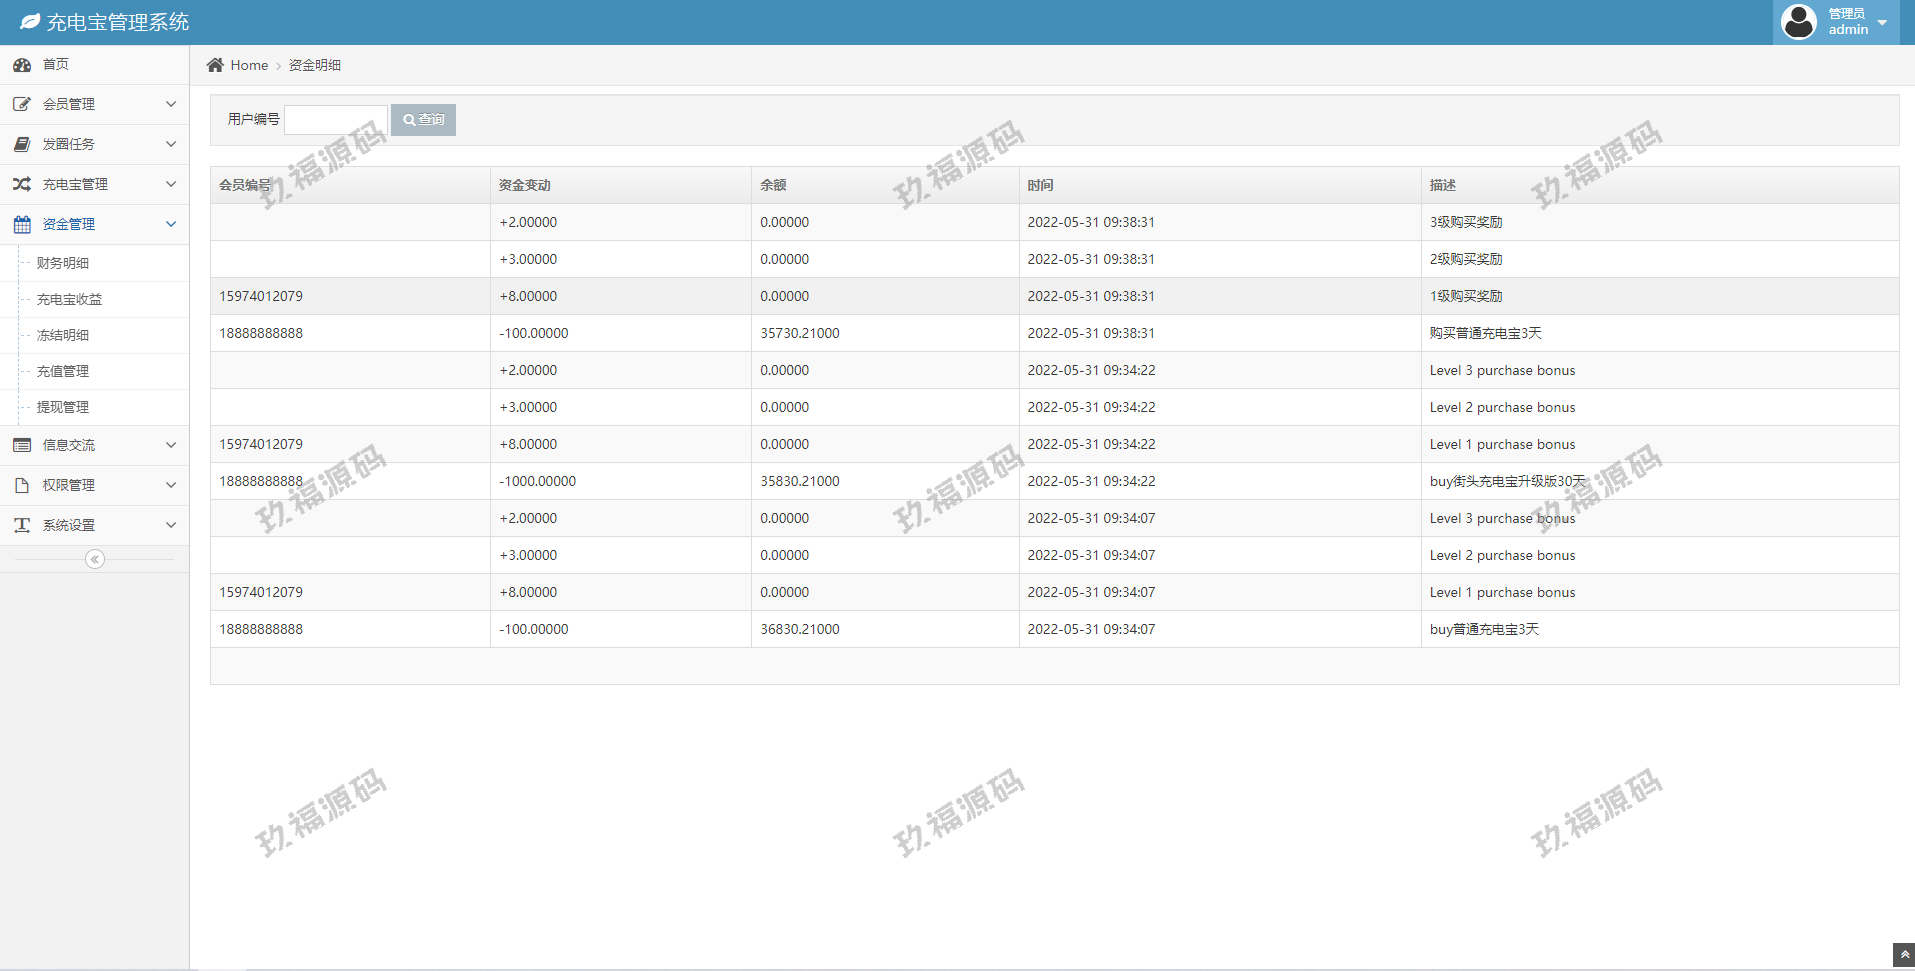The image size is (1915, 971).
Task: Click the shuffle icon for 充电宝管理
Action: coord(22,184)
